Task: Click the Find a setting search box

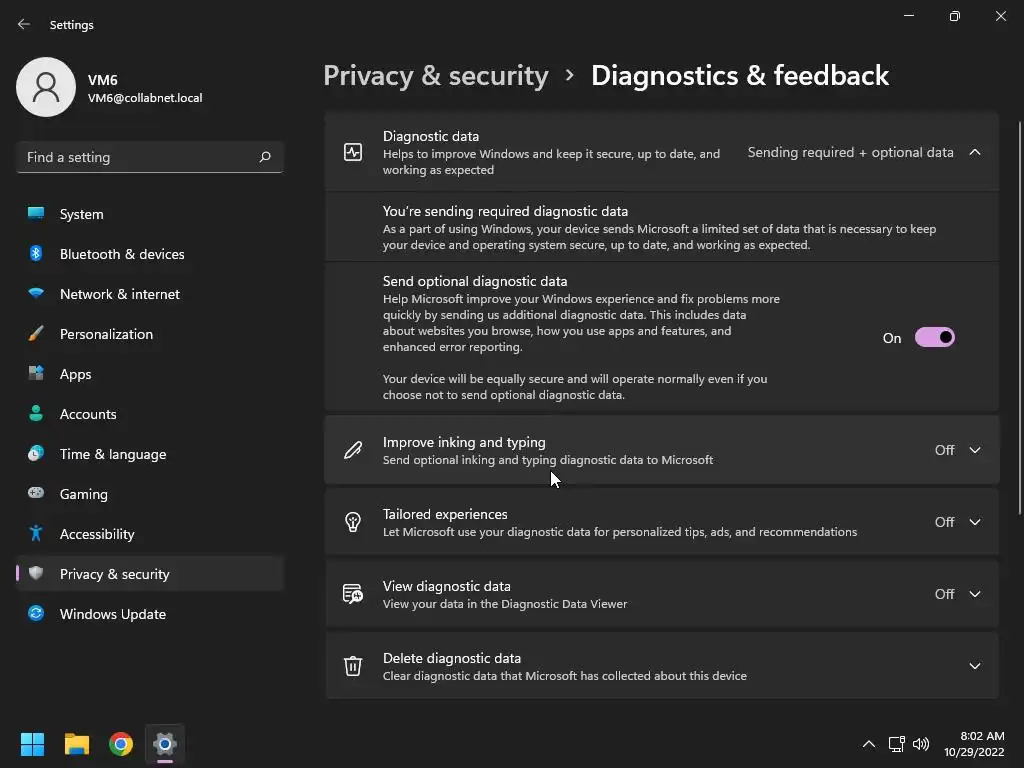Action: 138,157
